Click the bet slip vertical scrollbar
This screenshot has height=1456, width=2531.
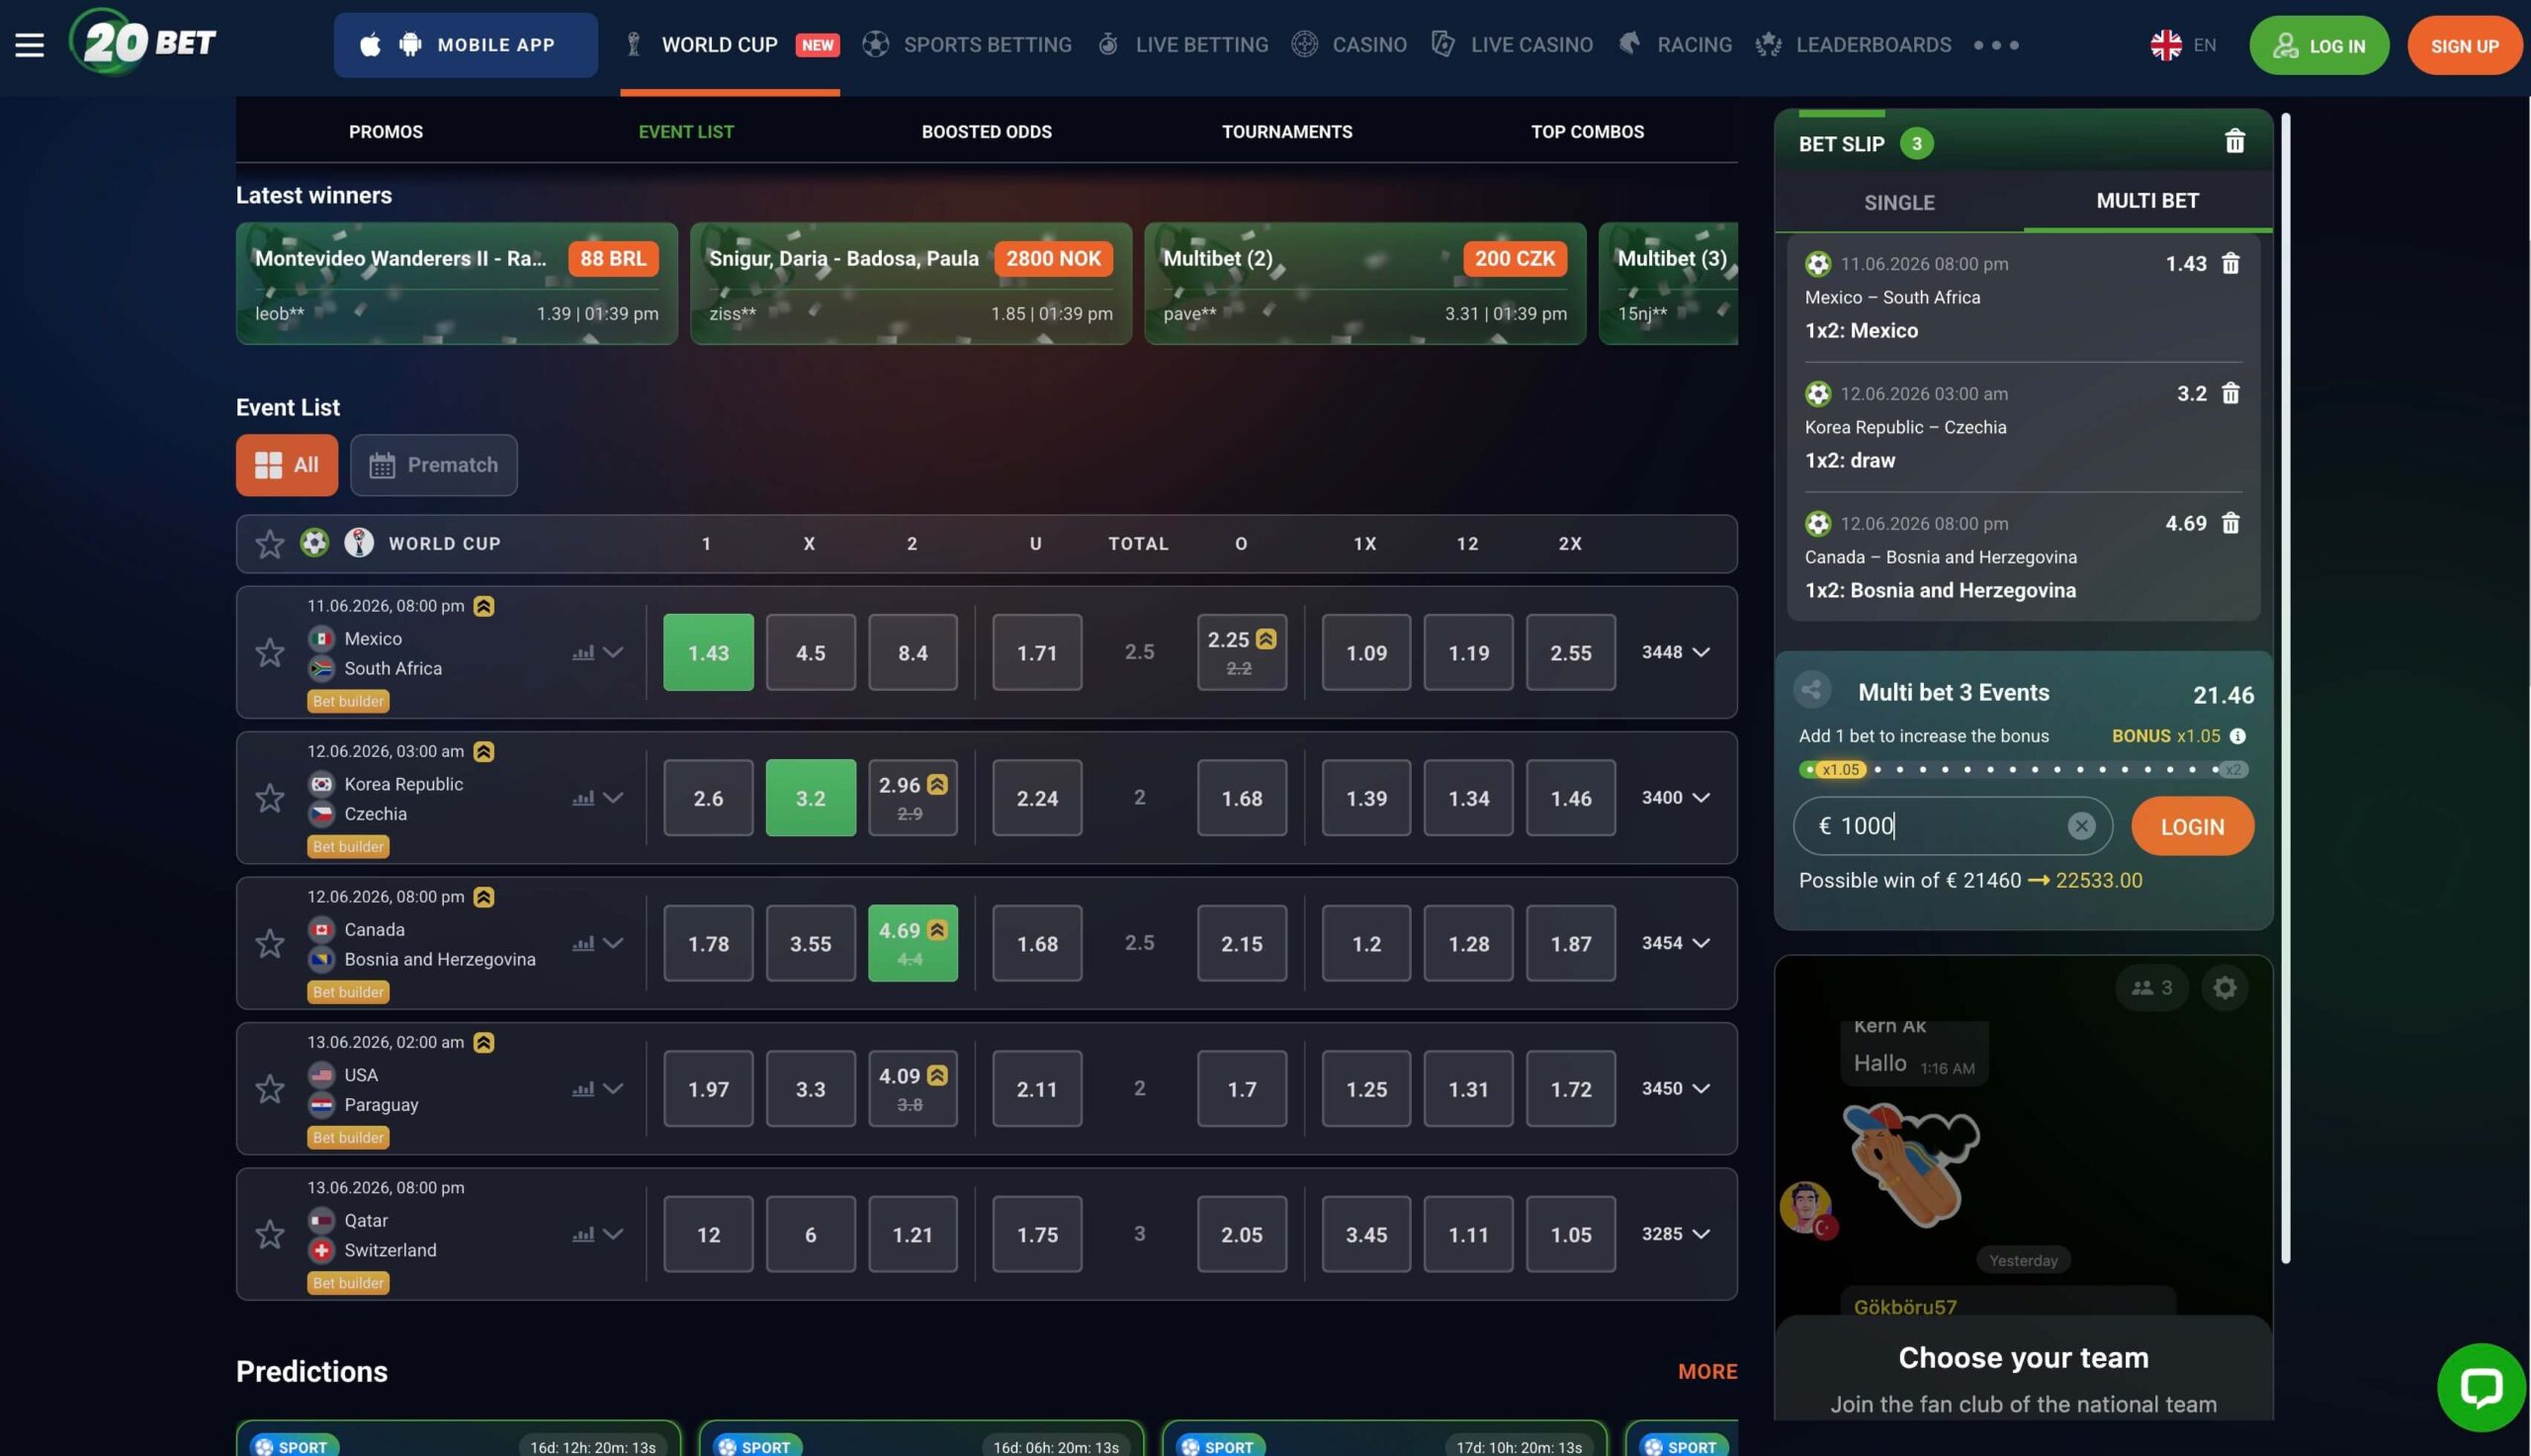coord(2285,688)
